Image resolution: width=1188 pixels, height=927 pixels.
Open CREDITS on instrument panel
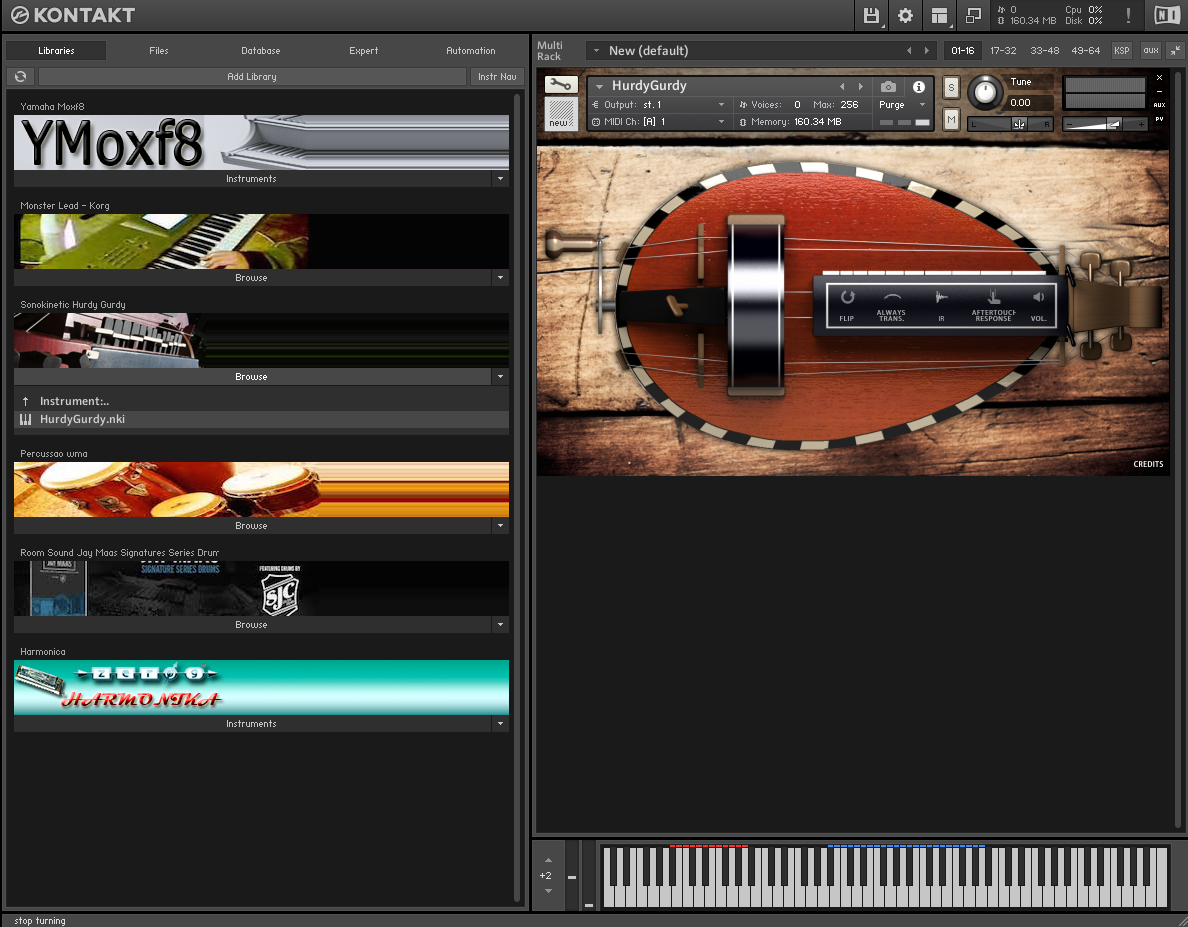(1148, 464)
